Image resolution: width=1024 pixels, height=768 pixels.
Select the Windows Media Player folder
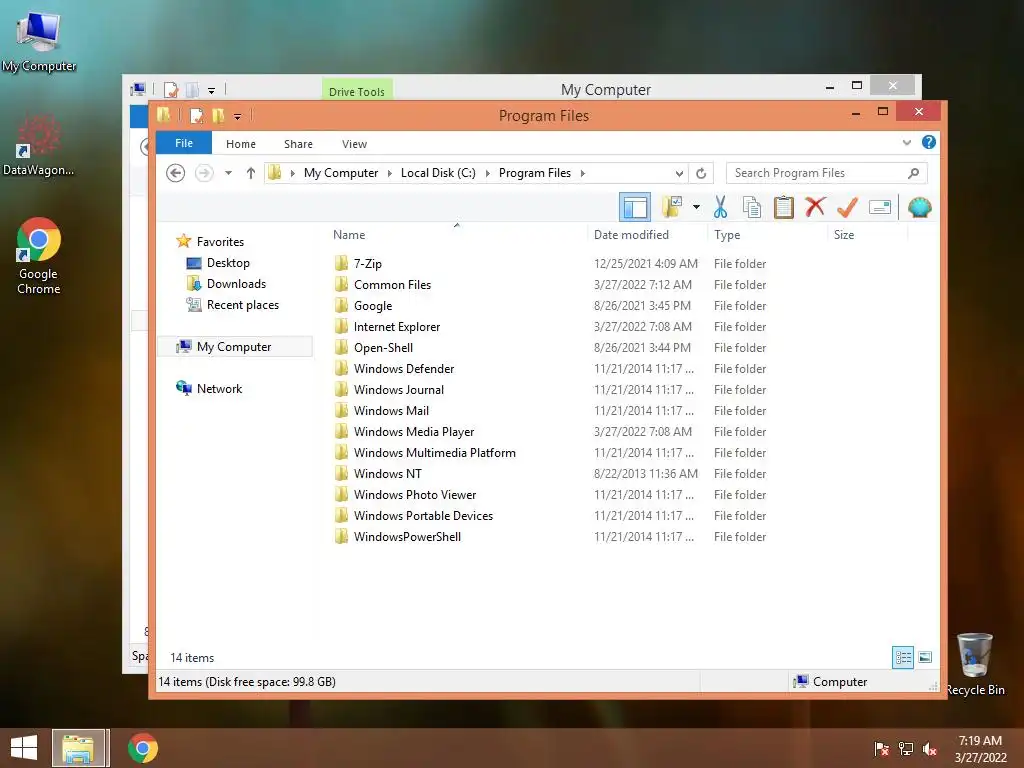pyautogui.click(x=413, y=432)
